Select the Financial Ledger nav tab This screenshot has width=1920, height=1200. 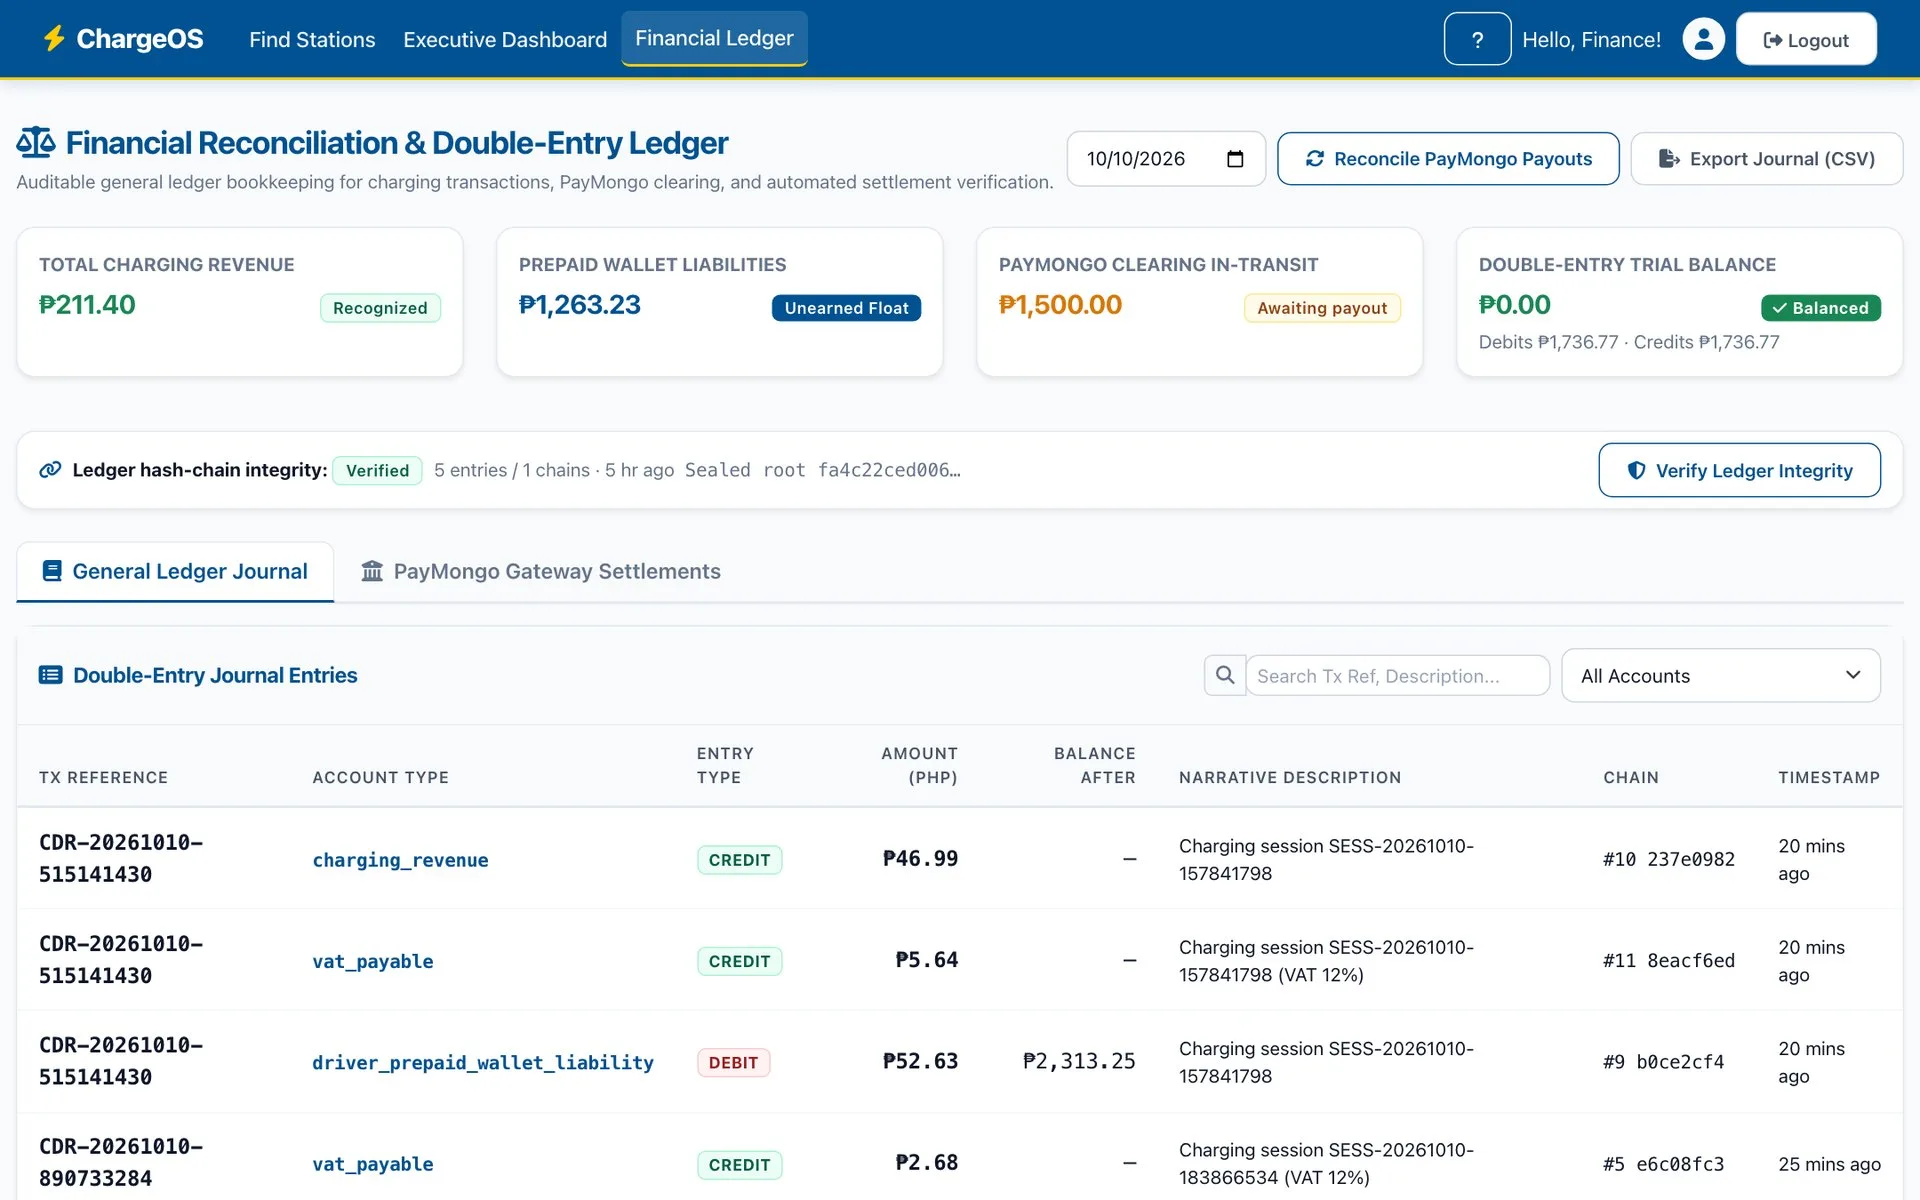(x=714, y=38)
